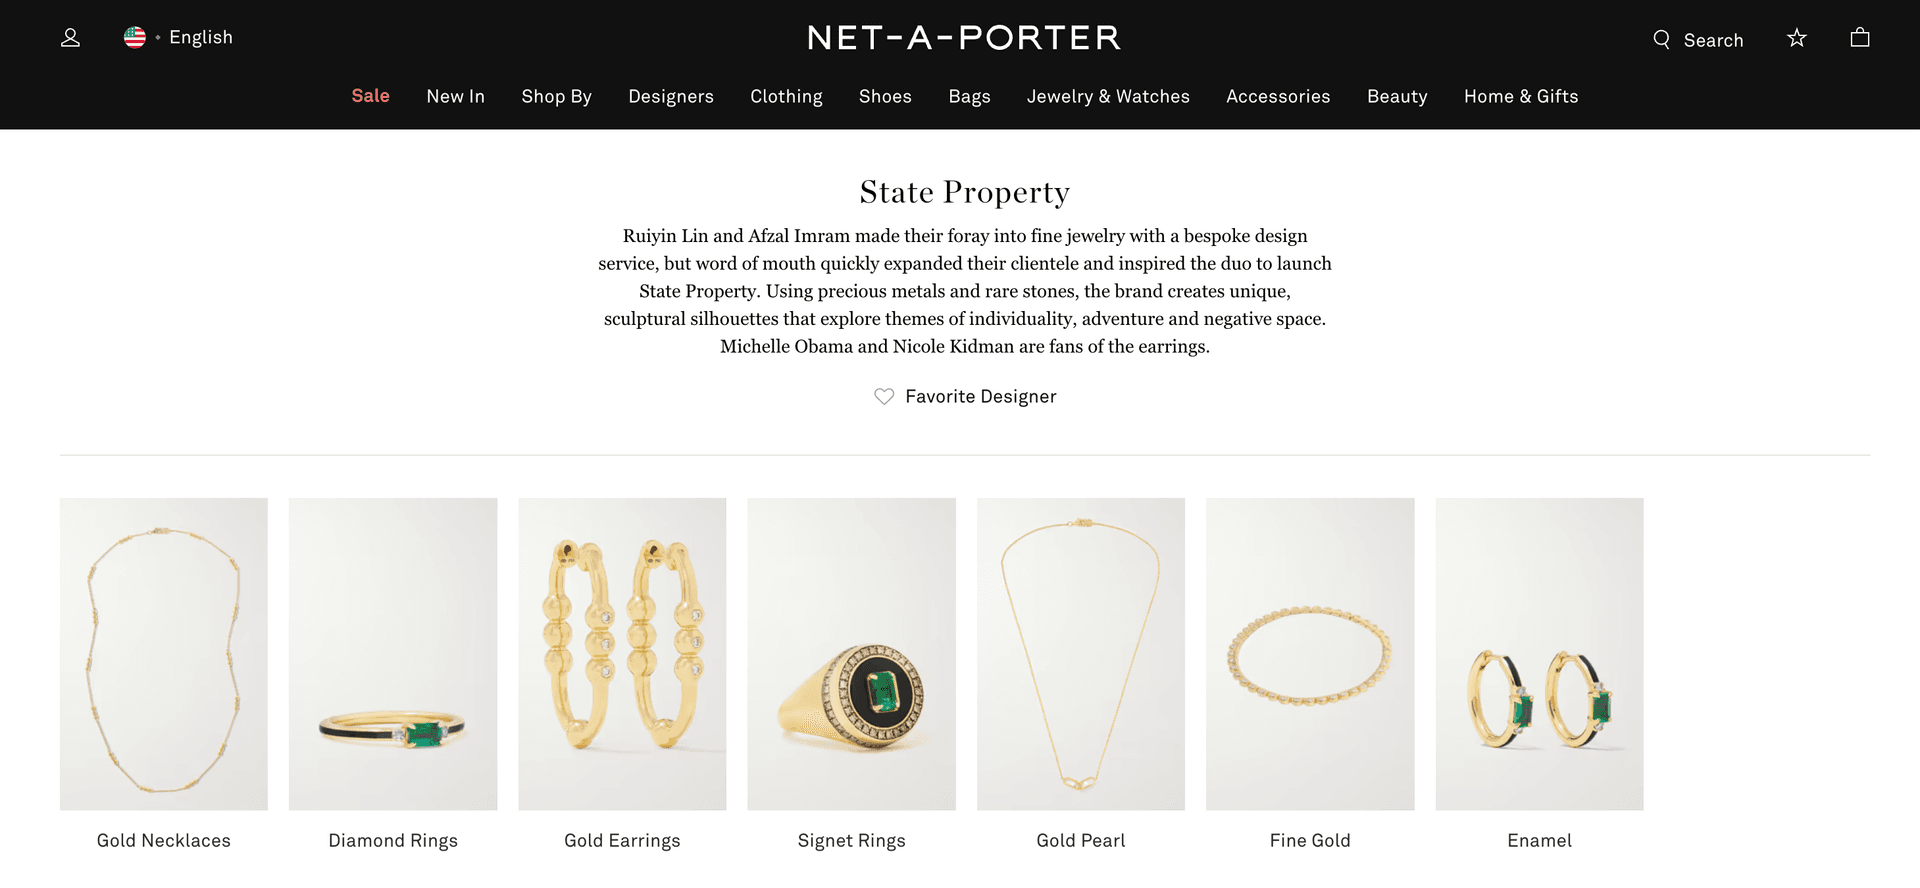Open the English language selector
The image size is (1920, 888).
coord(200,38)
